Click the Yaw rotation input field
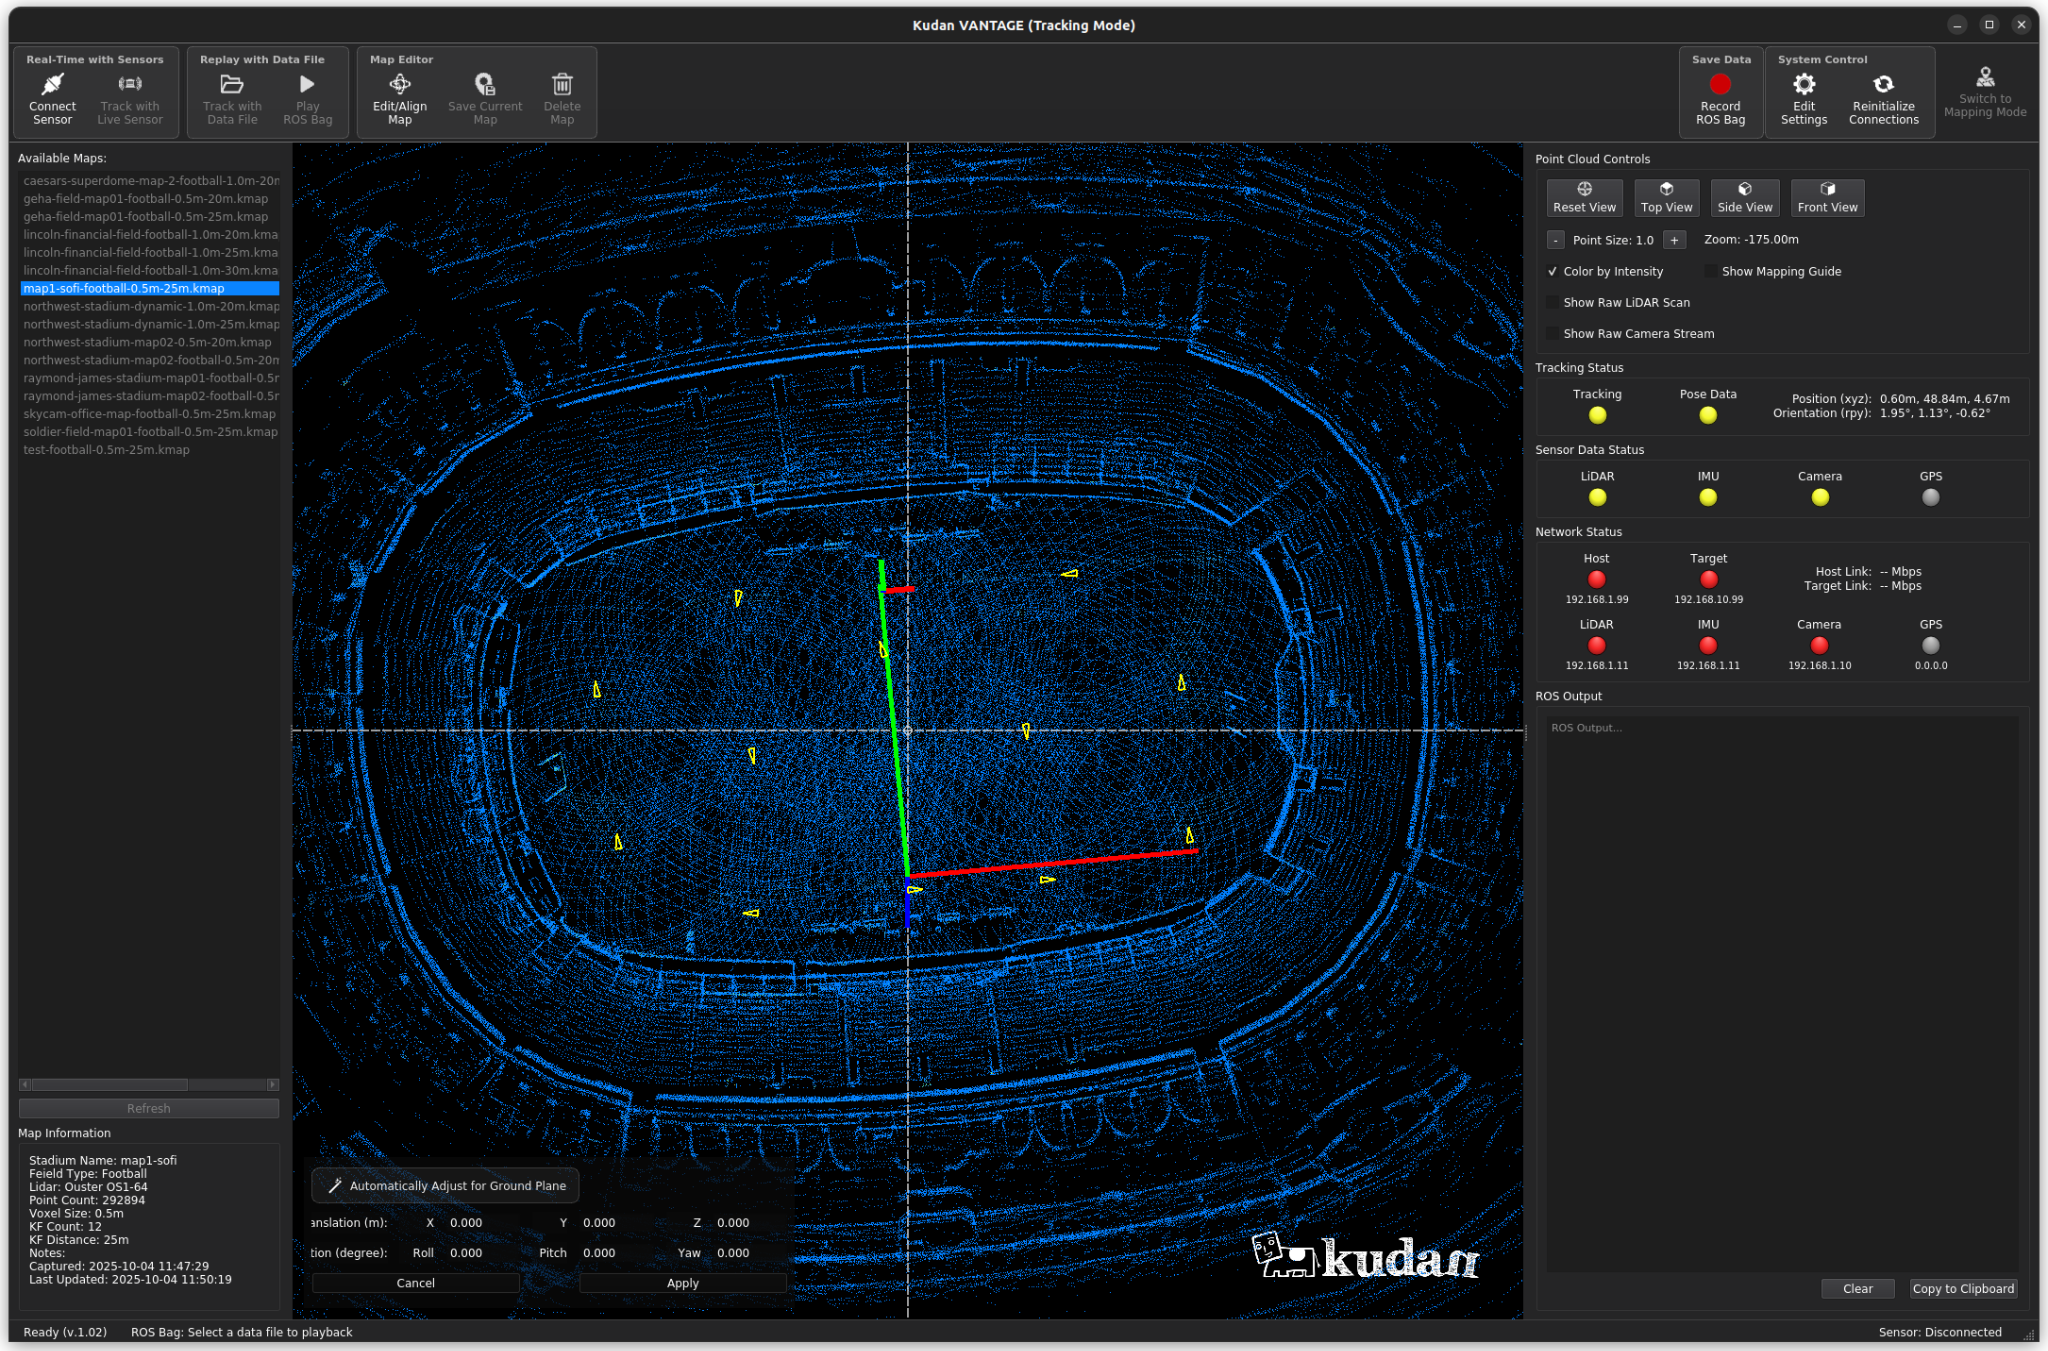 [x=743, y=1253]
